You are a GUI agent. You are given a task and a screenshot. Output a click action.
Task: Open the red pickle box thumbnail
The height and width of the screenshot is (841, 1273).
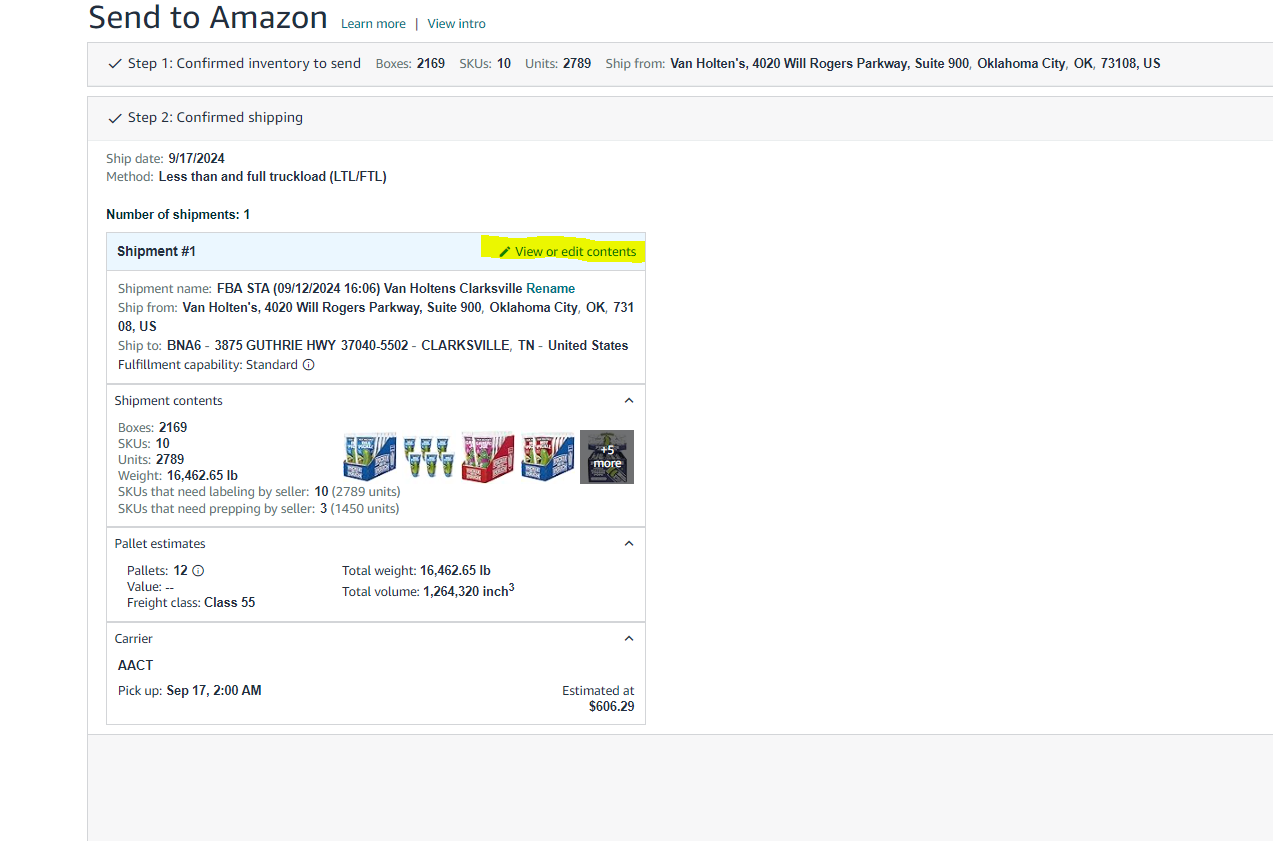click(x=488, y=457)
